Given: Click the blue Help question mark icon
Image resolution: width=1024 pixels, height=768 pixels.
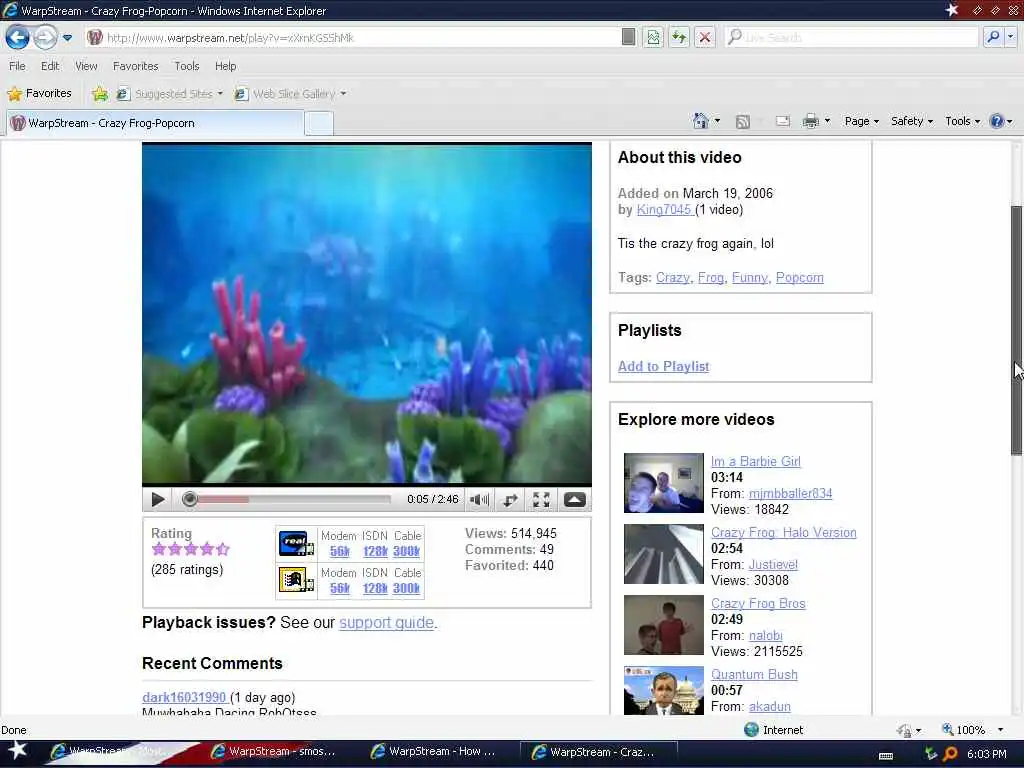Looking at the screenshot, I should pyautogui.click(x=997, y=121).
